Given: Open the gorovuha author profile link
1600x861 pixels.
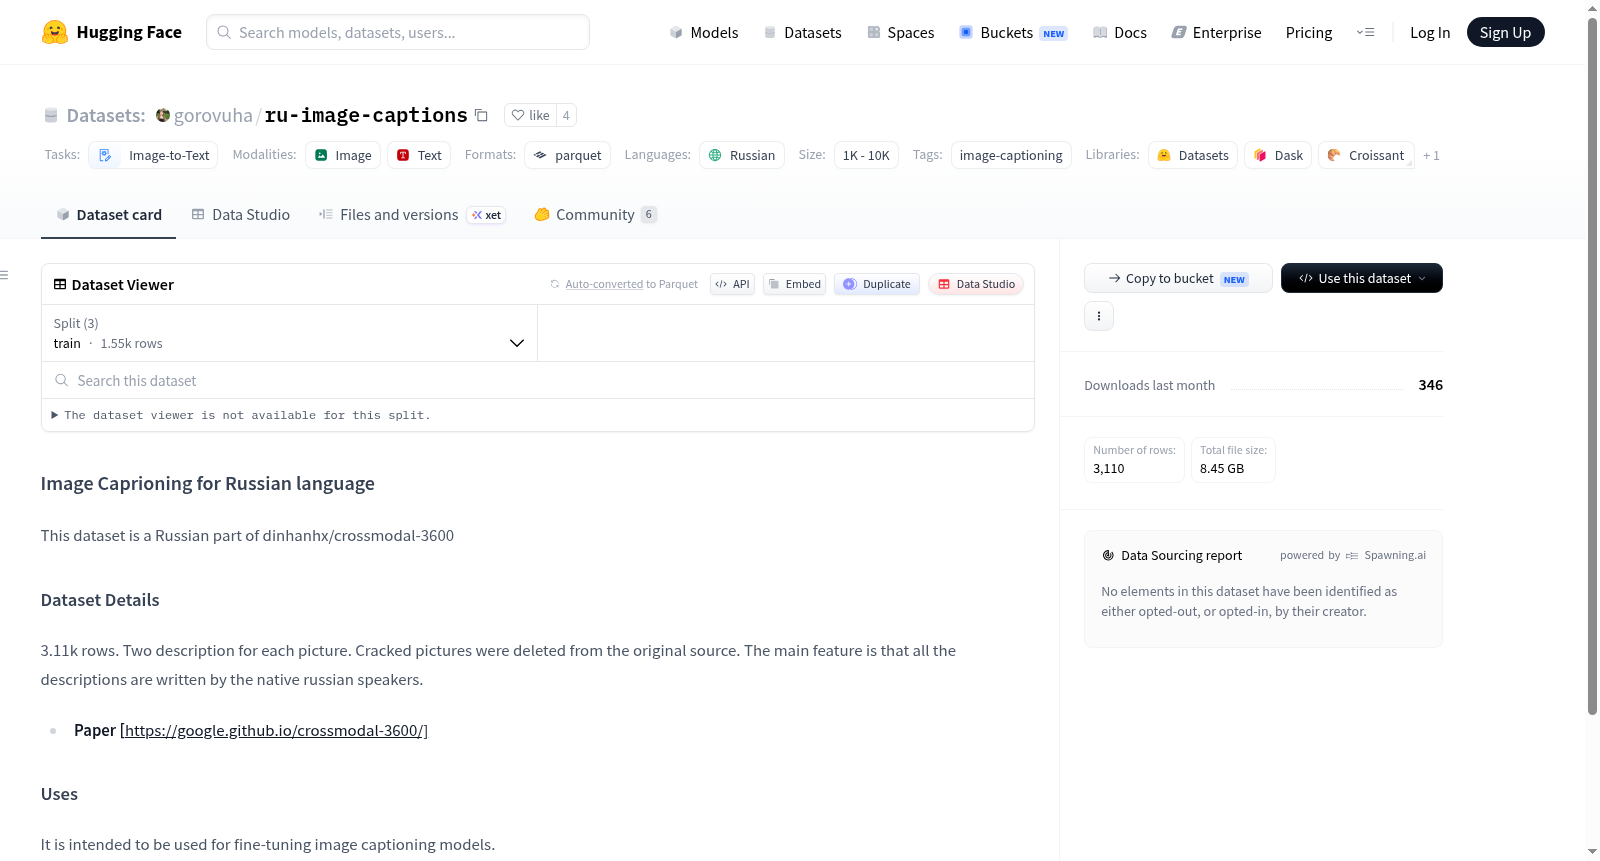Looking at the screenshot, I should (213, 115).
